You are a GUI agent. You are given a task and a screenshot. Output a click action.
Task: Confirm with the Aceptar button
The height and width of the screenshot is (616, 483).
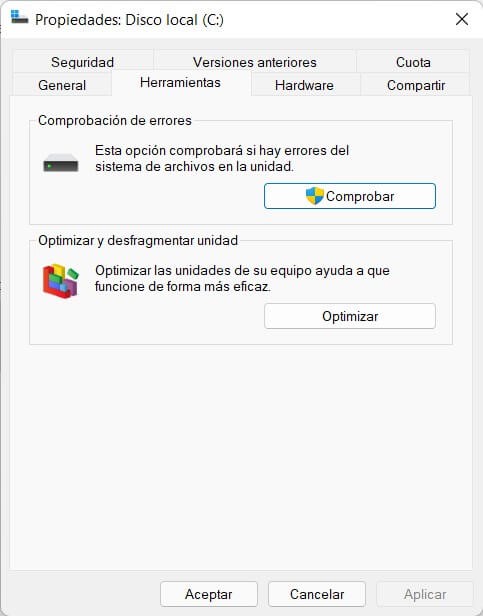(209, 594)
